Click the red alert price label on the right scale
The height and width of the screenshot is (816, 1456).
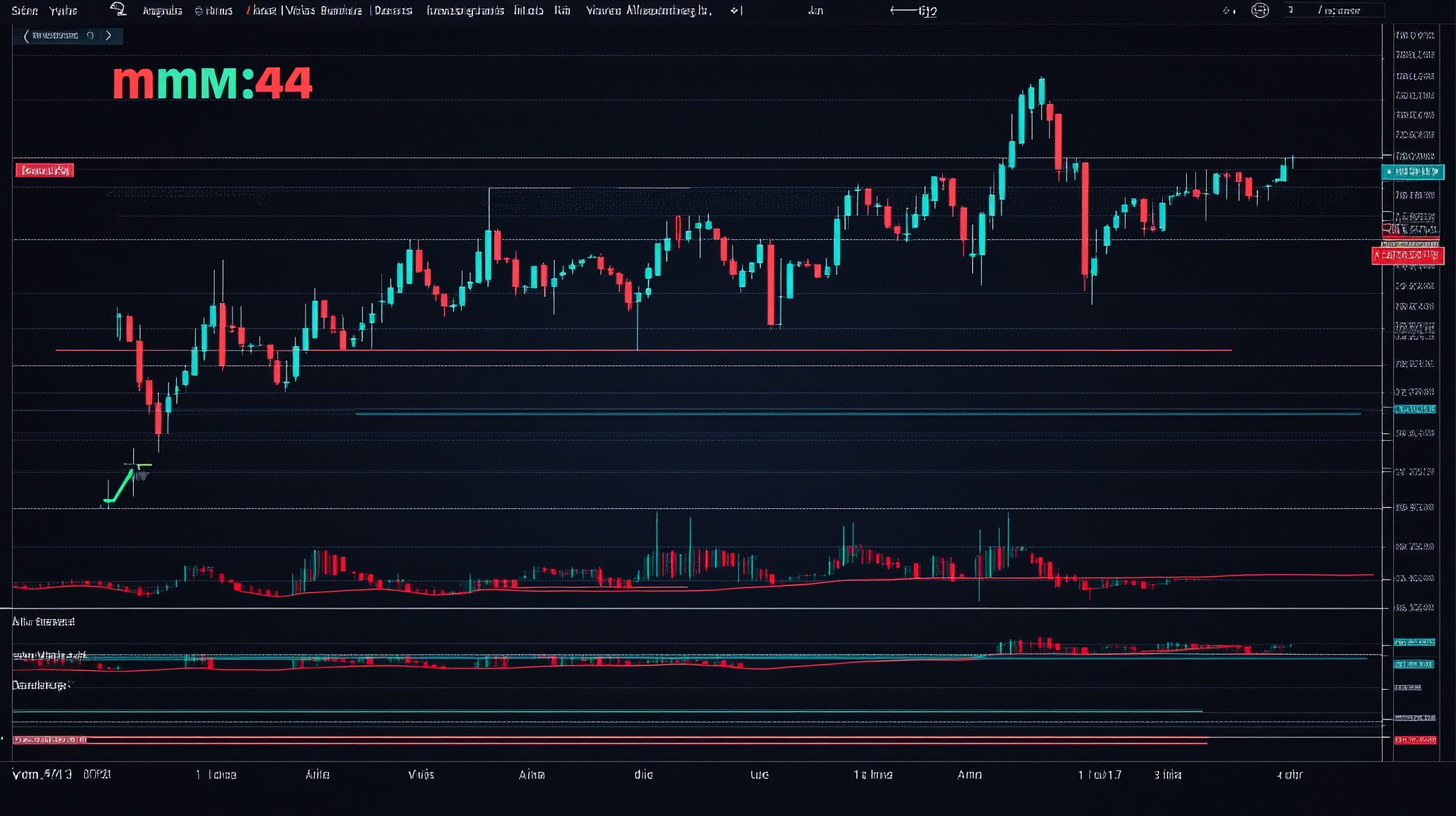pyautogui.click(x=1410, y=255)
